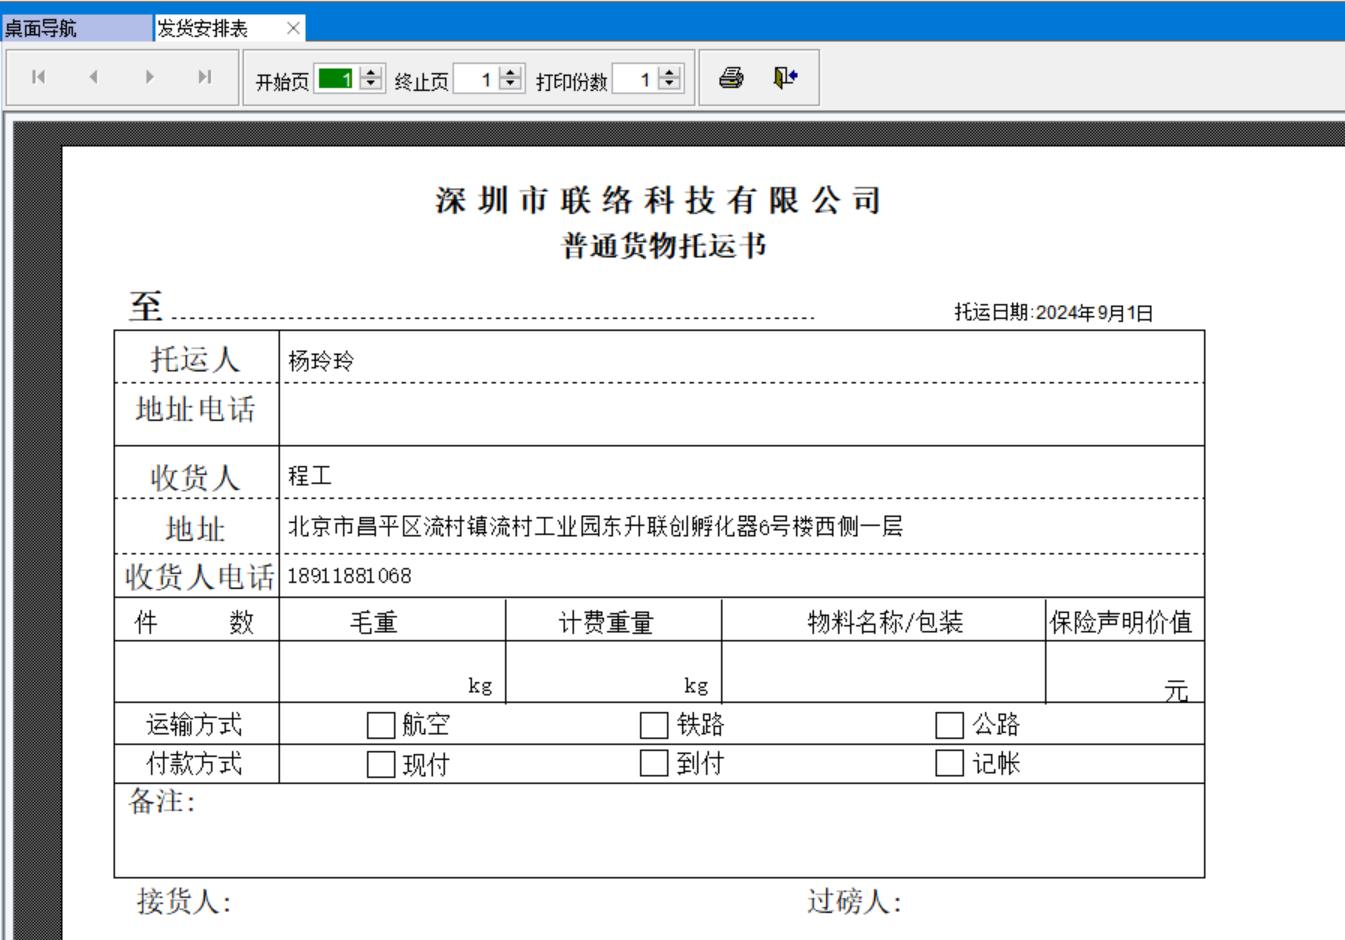The width and height of the screenshot is (1345, 940).
Task: Go to the next page
Action: tap(149, 77)
